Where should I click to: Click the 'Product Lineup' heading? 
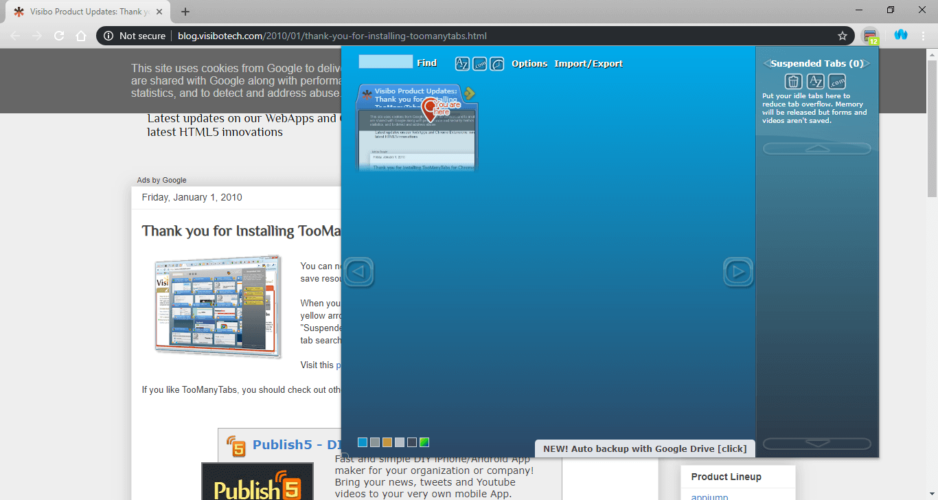click(726, 477)
